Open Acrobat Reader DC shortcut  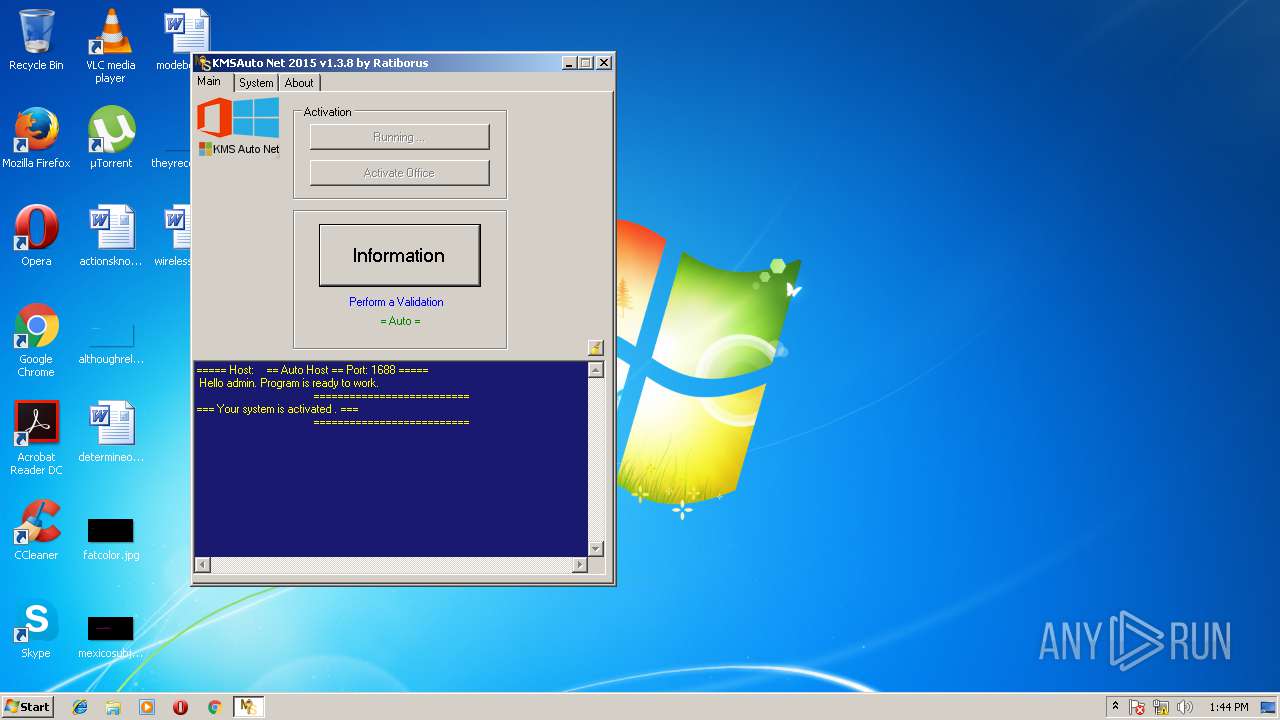[36, 438]
